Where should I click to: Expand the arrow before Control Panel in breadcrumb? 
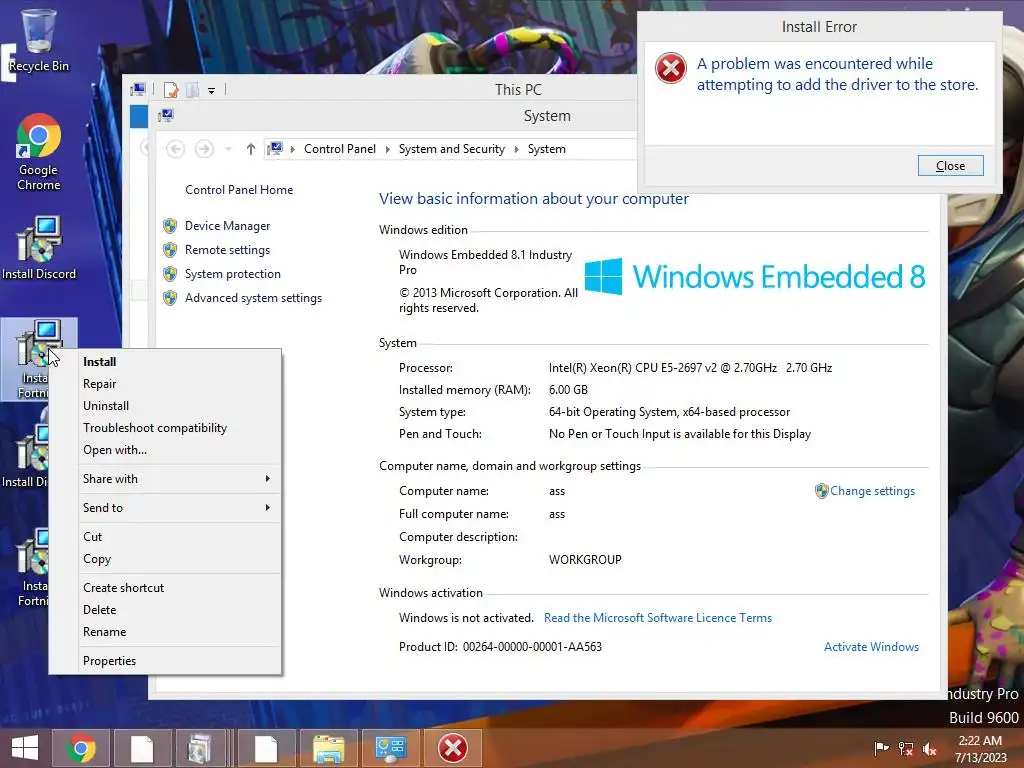pos(293,149)
